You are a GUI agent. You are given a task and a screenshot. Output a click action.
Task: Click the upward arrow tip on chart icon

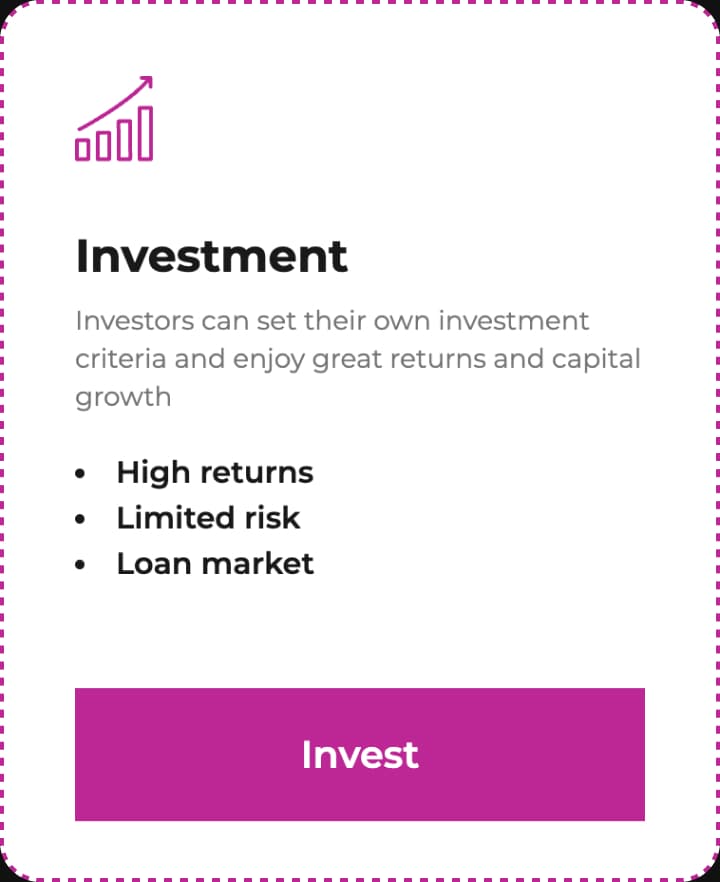coord(148,81)
